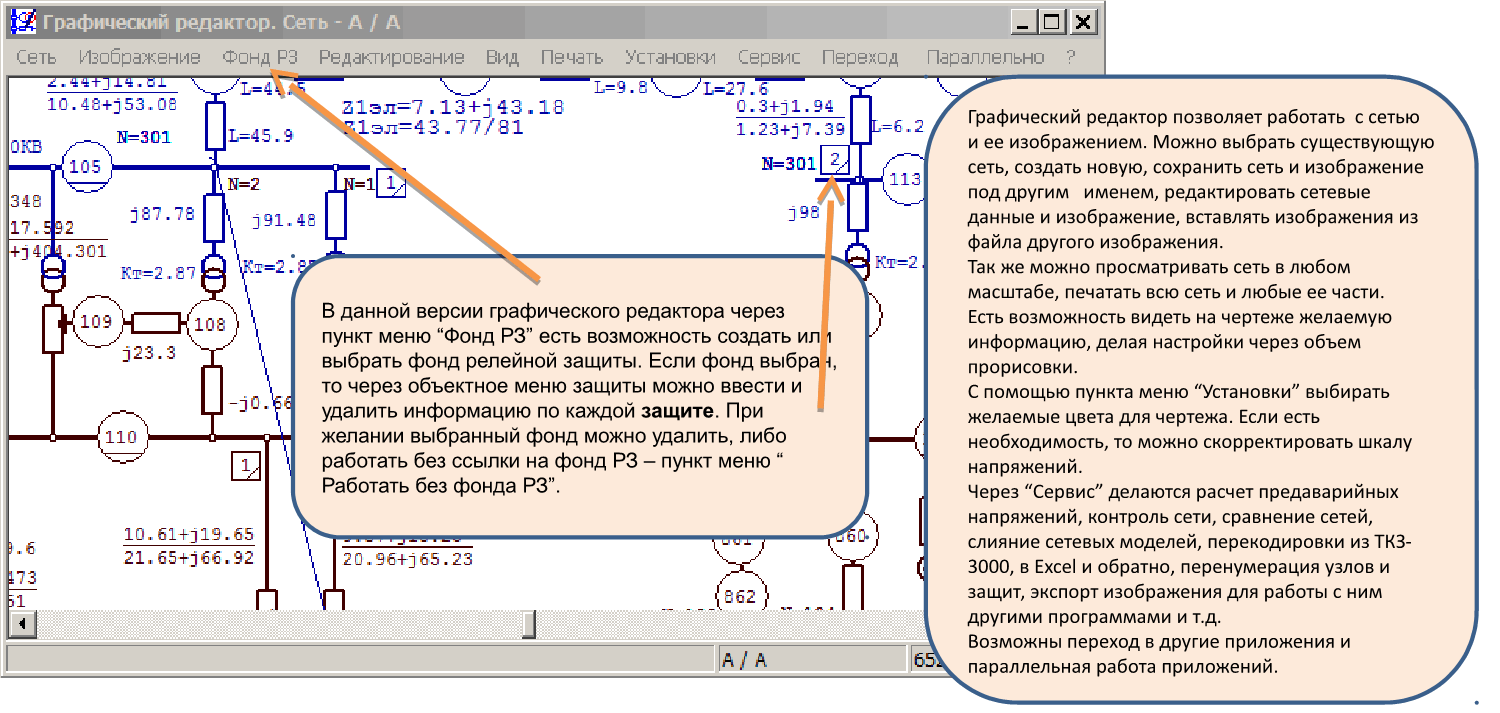The height and width of the screenshot is (713, 1500).
Task: Click protection box 2 near N=301
Action: [x=835, y=159]
